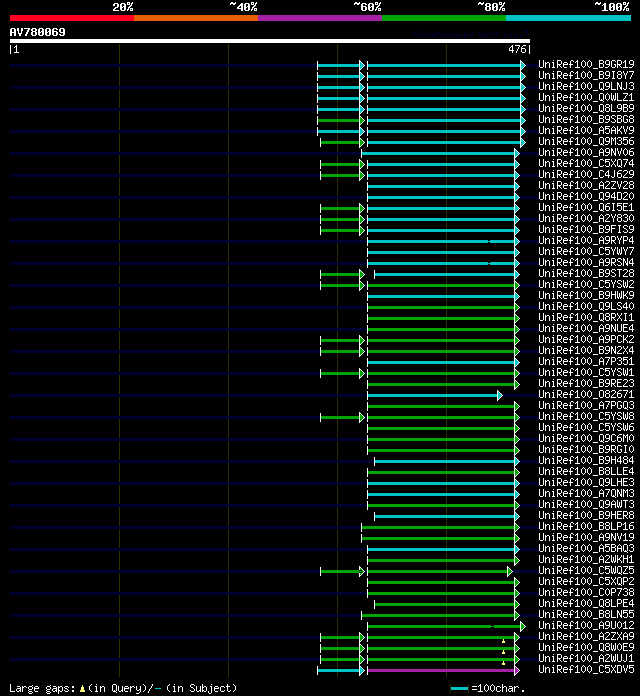Viewport: 640px width, 696px height.
Task: Select hit UniRef100_C5XQ74
Action: tap(586, 164)
